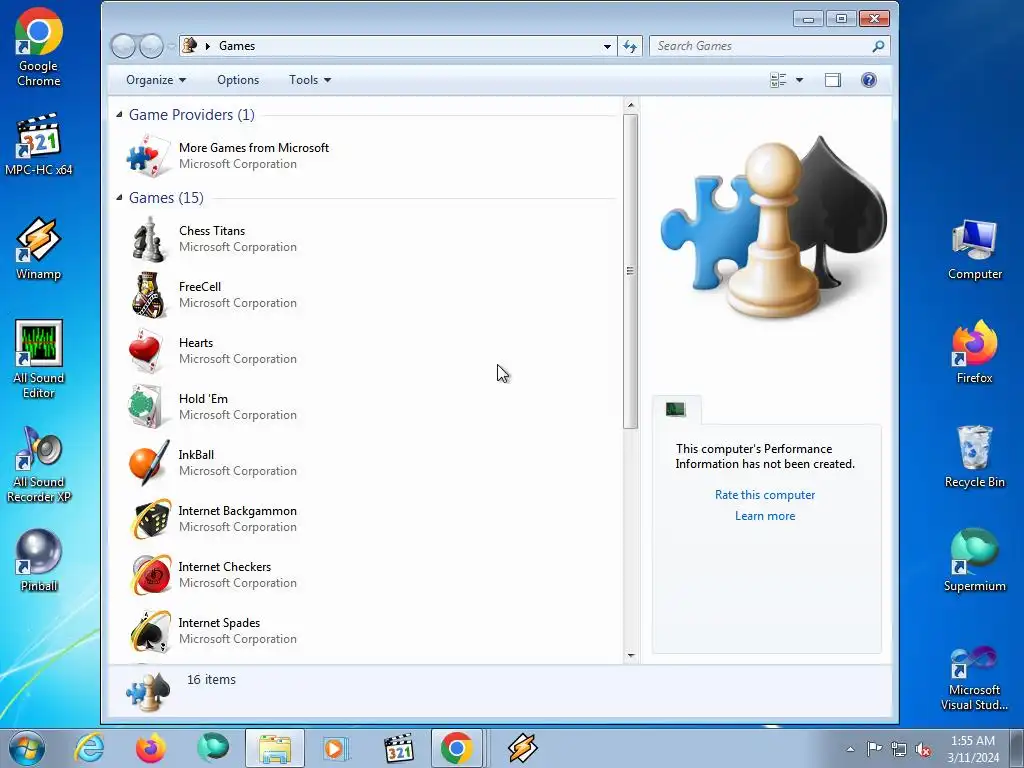Click the Hold 'Em game icon
1024x768 pixels.
(146, 407)
